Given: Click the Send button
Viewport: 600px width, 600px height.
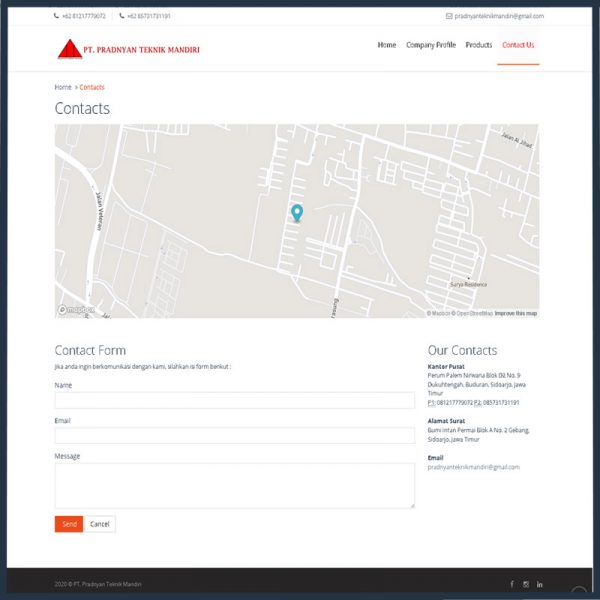Looking at the screenshot, I should coord(69,524).
